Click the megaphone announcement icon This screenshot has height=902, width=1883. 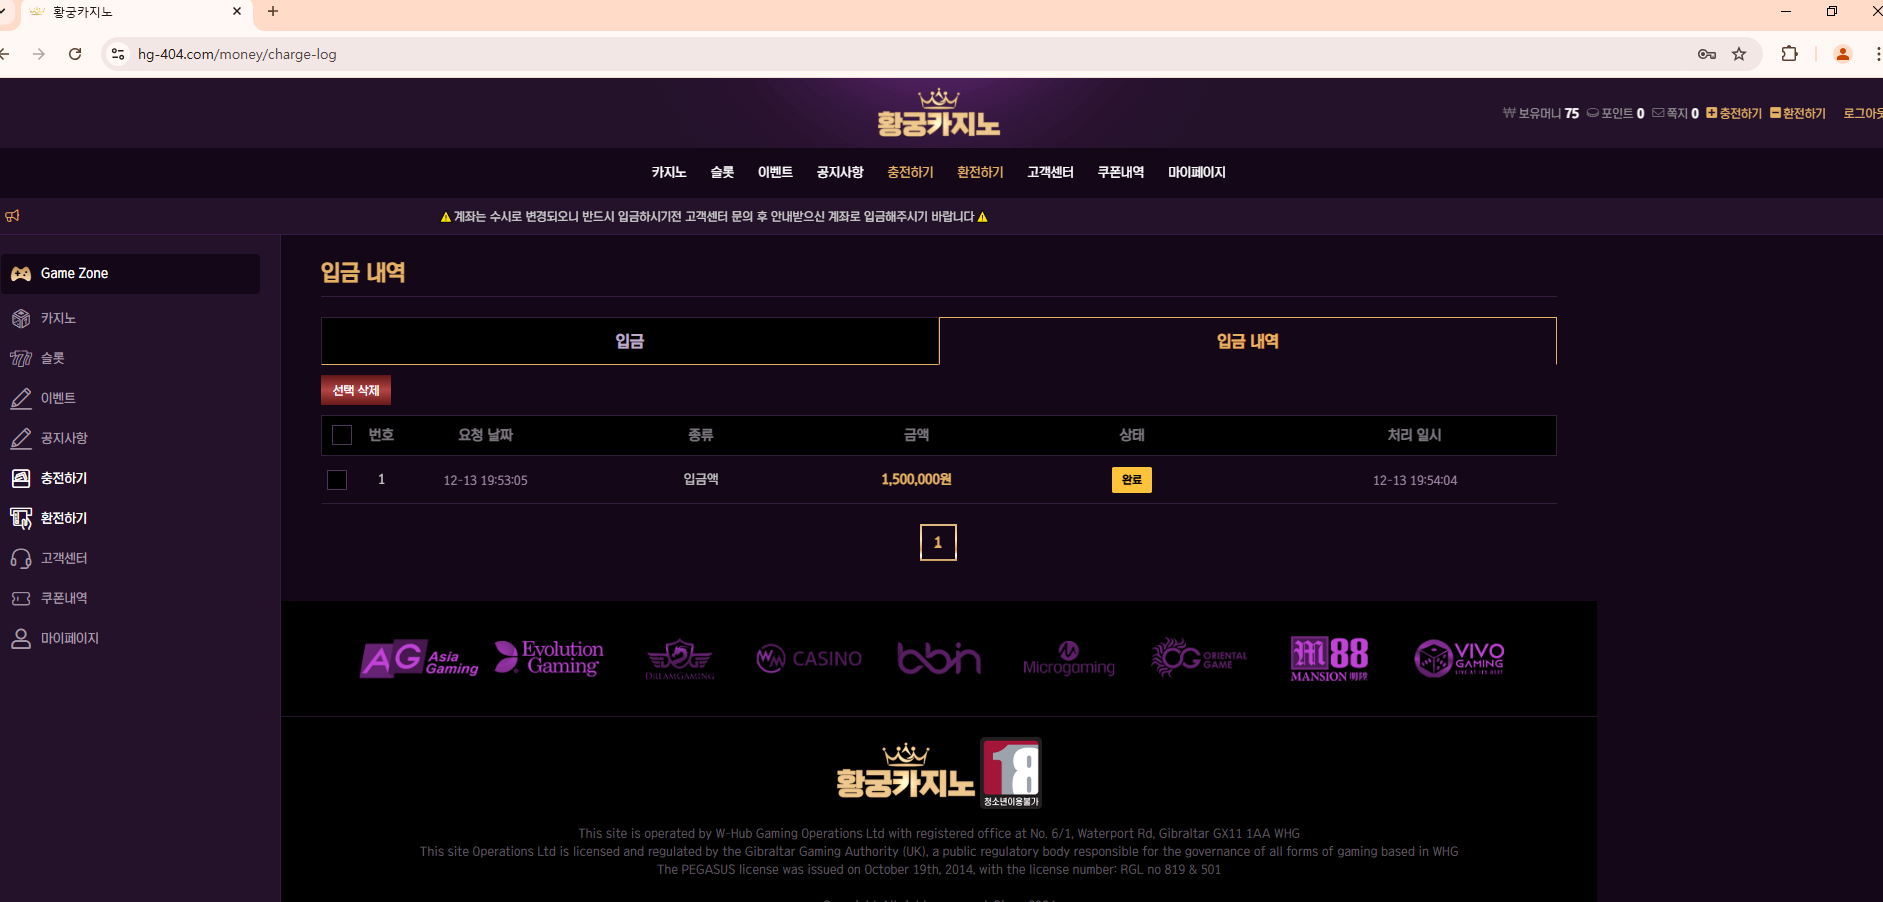point(13,216)
